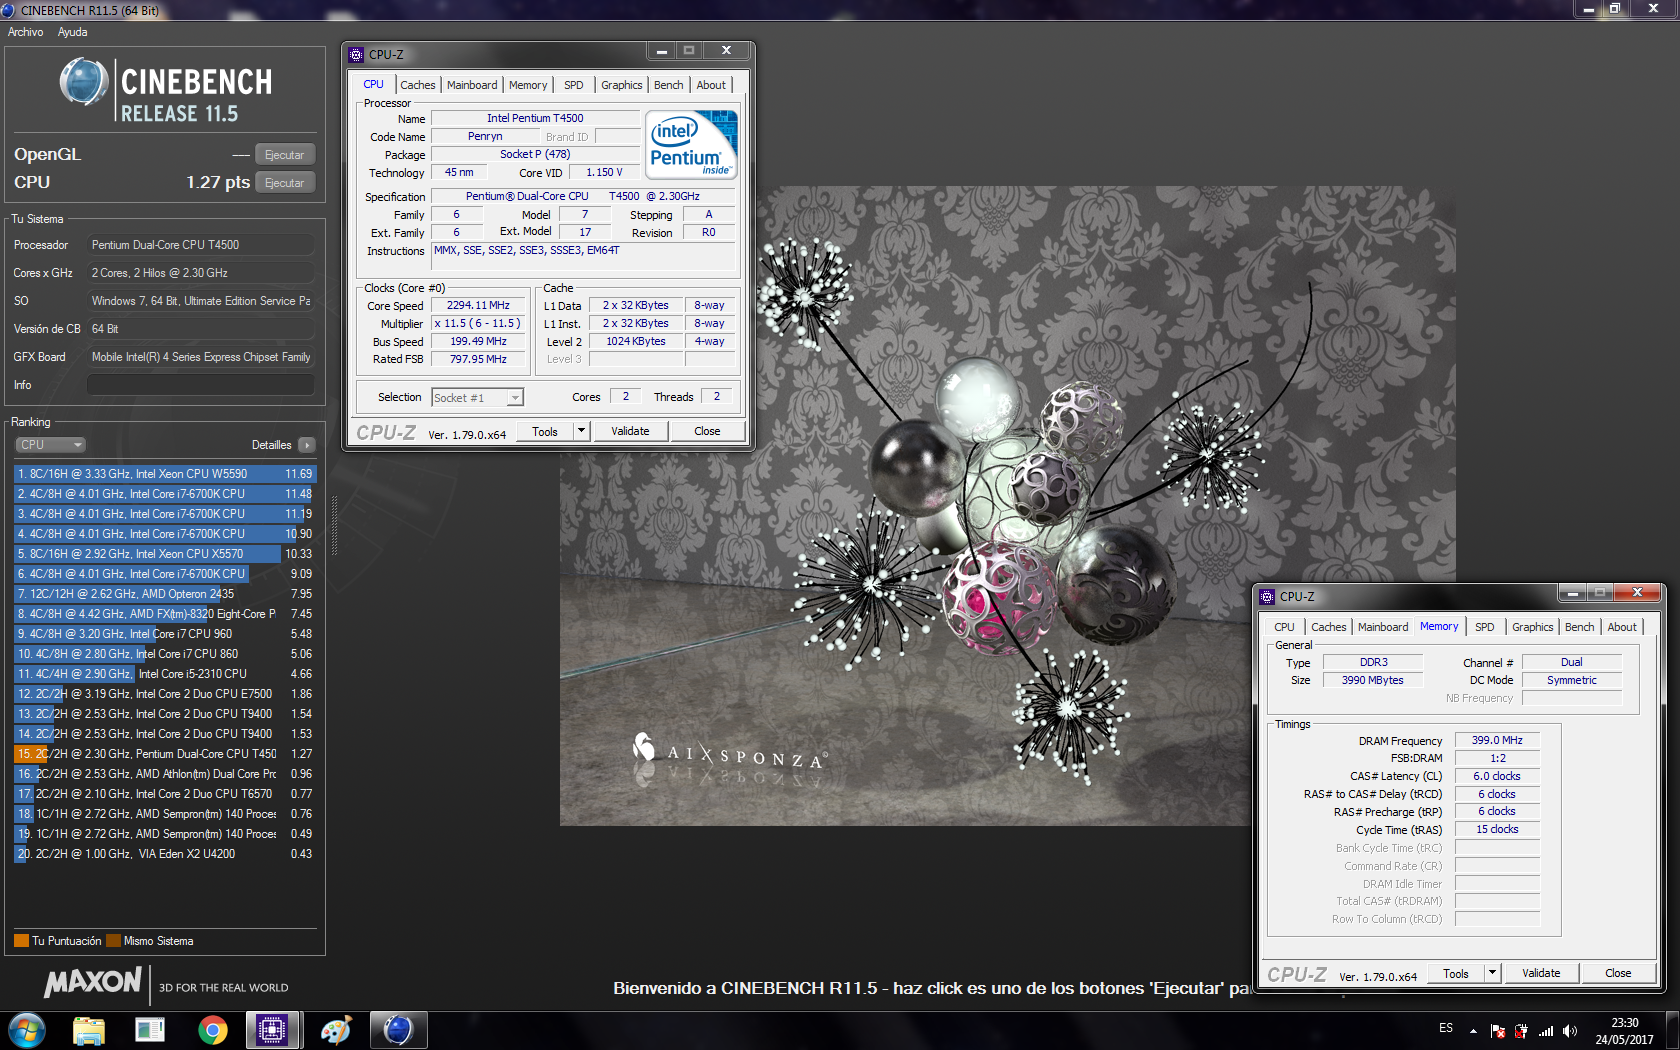This screenshot has height=1050, width=1680.
Task: Switch to Memory tab in top CPU-Z window
Action: pyautogui.click(x=528, y=85)
